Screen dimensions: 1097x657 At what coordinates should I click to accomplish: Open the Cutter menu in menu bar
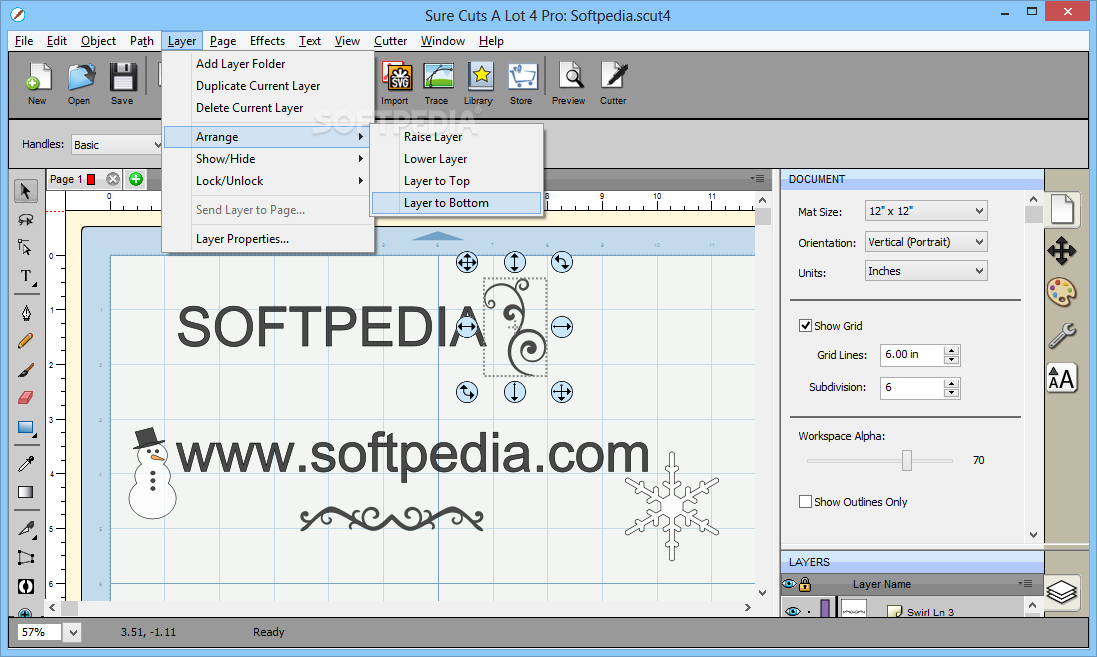pyautogui.click(x=390, y=41)
